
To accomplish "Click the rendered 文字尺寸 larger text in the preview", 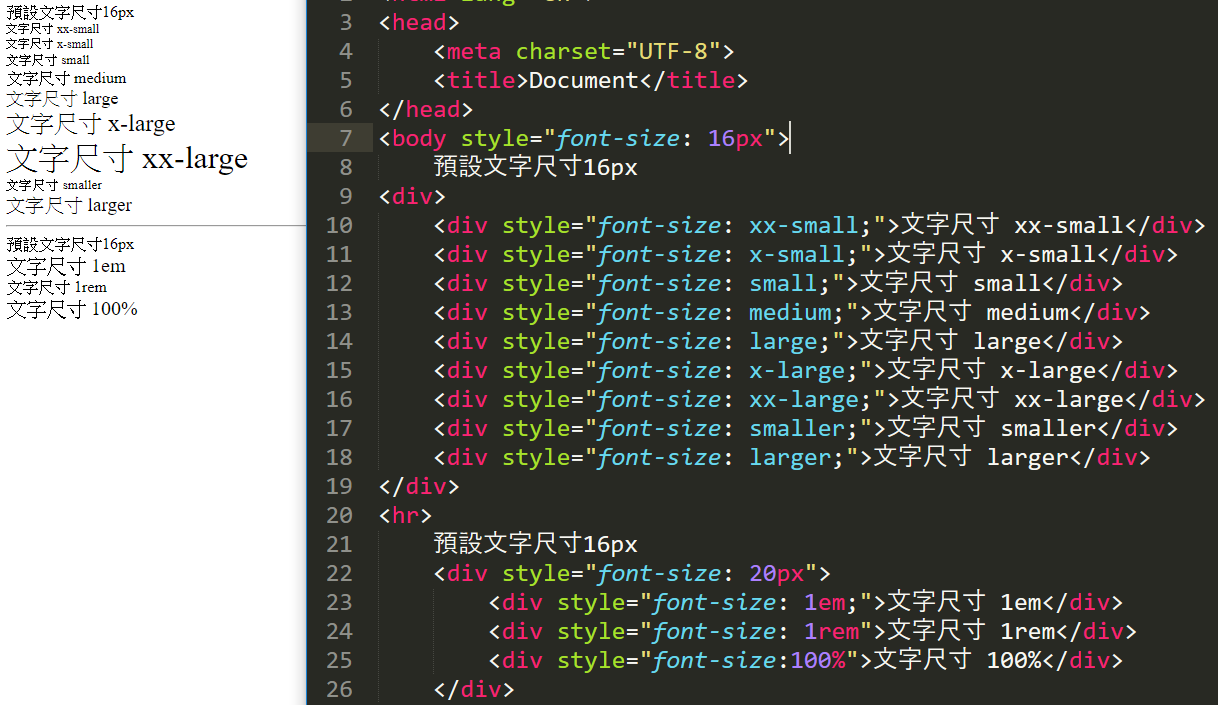I will (x=69, y=205).
